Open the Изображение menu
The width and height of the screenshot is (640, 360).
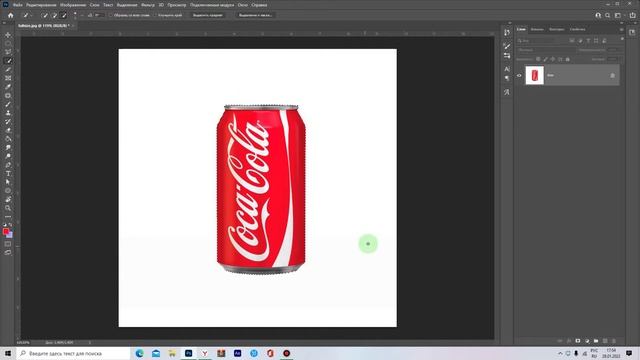click(x=73, y=5)
